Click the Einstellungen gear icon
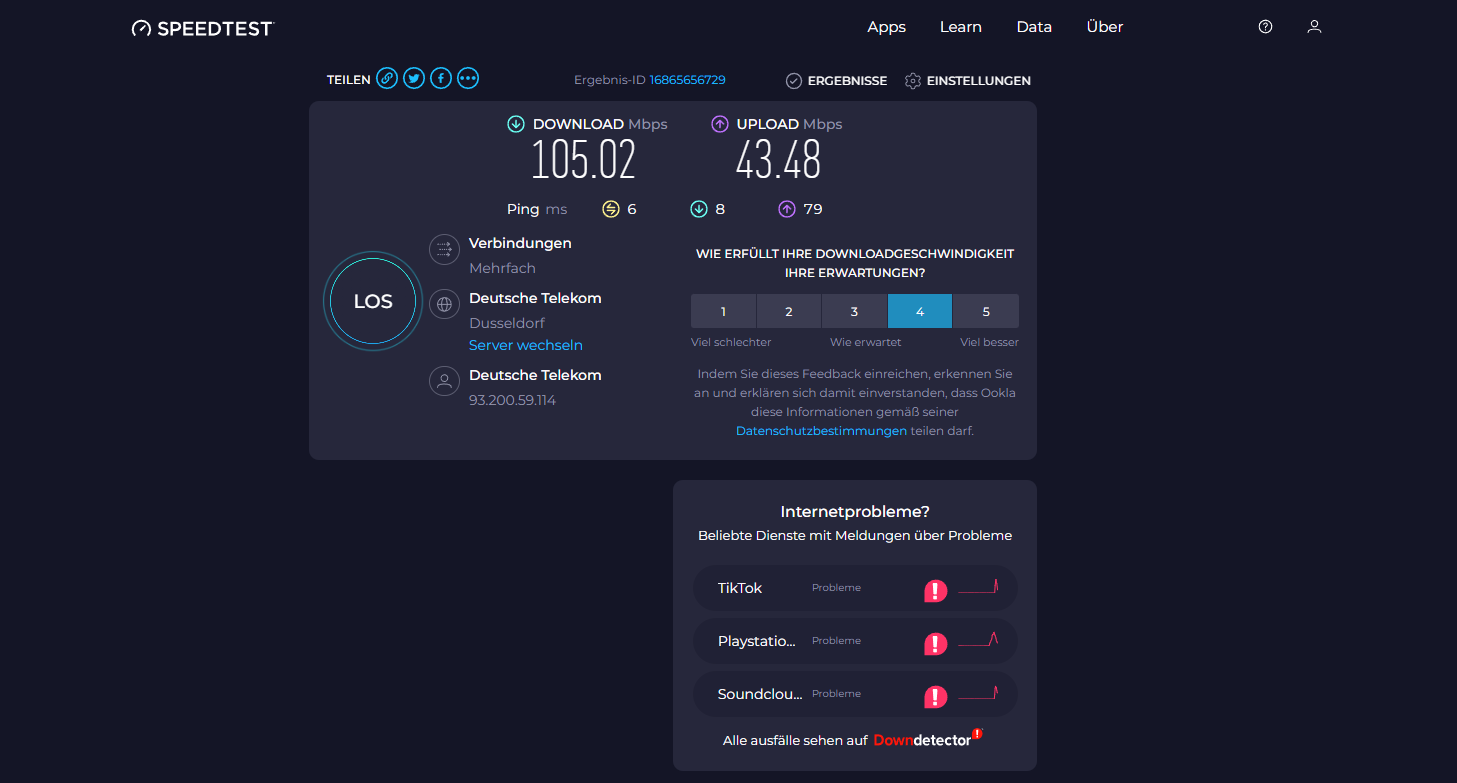Screen dimensions: 1457x783 [913, 81]
